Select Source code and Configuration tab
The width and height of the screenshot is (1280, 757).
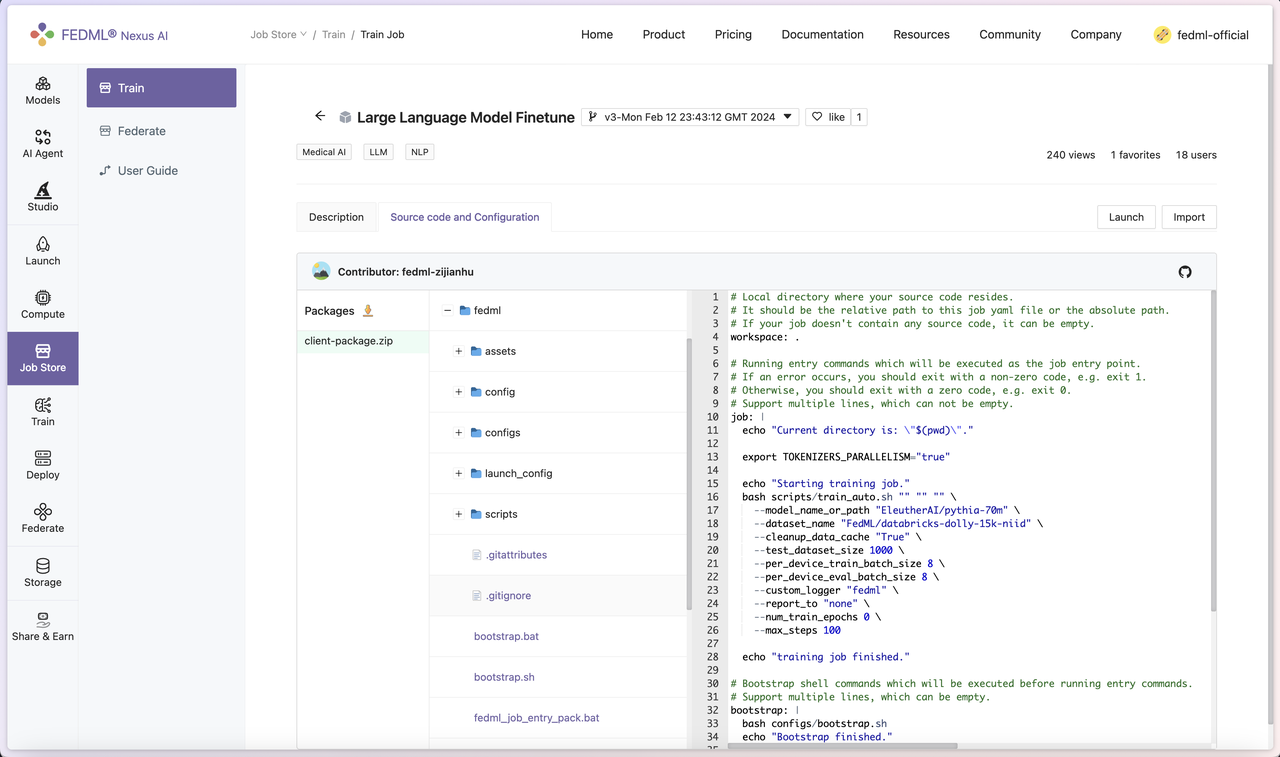click(465, 217)
